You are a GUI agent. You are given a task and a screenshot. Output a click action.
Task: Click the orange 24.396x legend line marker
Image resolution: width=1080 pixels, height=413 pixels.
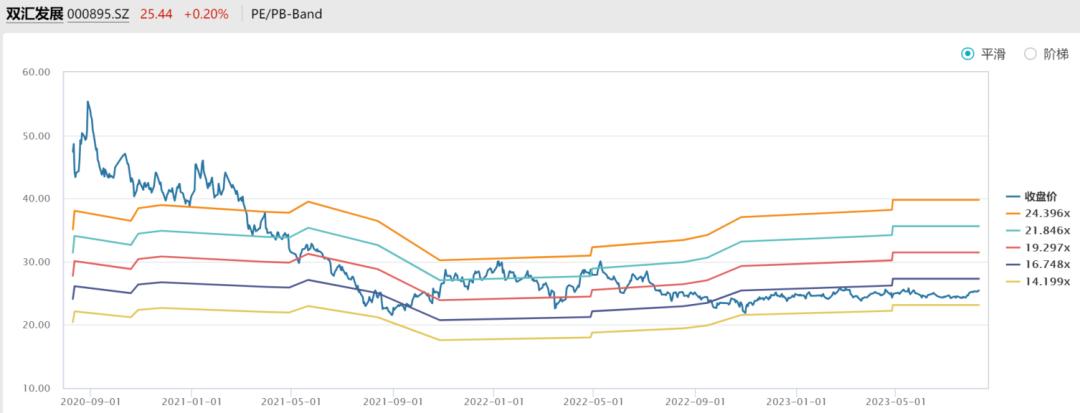pos(1012,213)
